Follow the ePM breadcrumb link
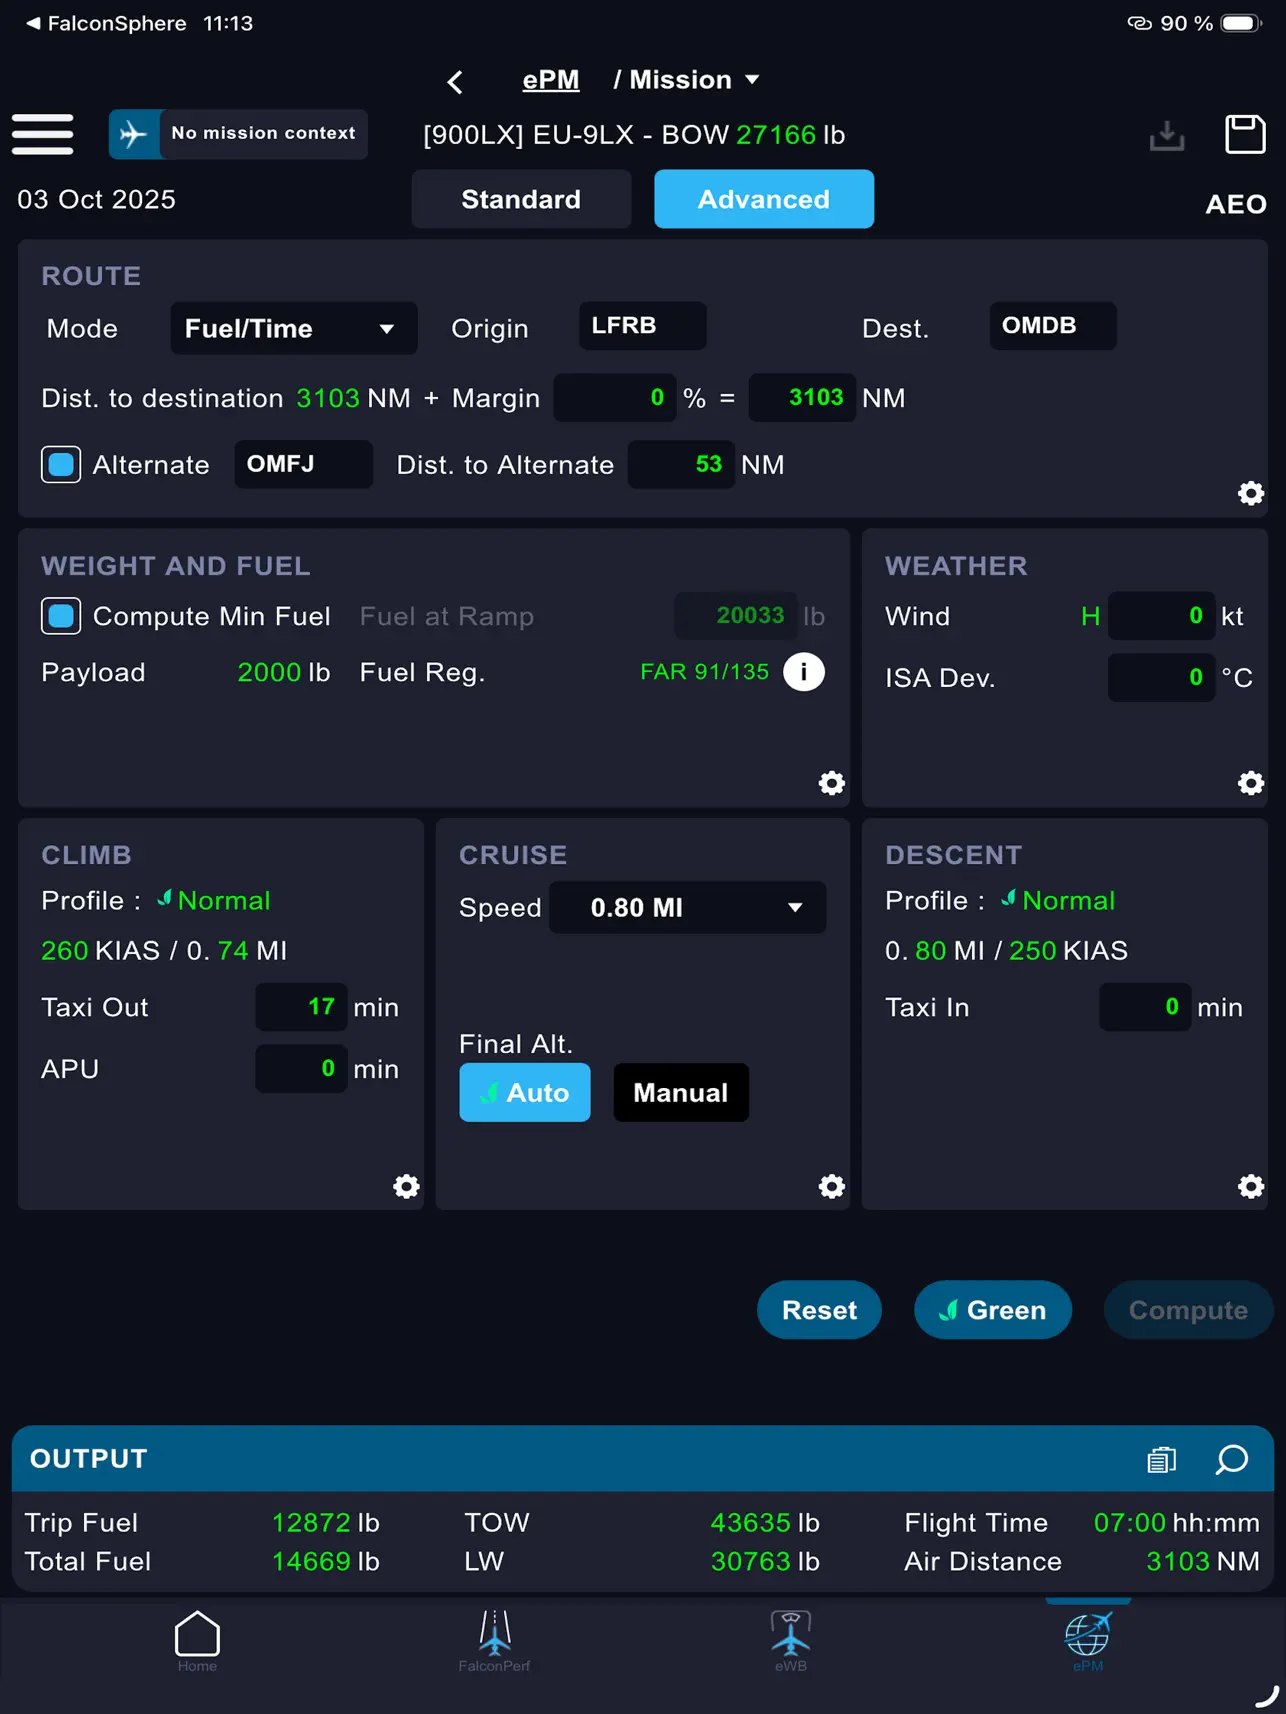 [x=551, y=80]
